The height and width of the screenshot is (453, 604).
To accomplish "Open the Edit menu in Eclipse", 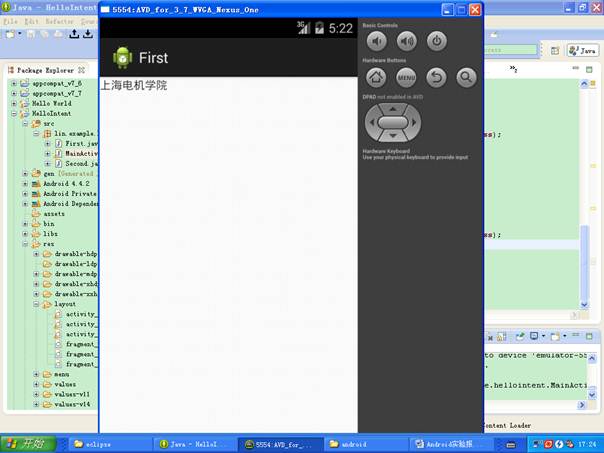I will click(32, 21).
